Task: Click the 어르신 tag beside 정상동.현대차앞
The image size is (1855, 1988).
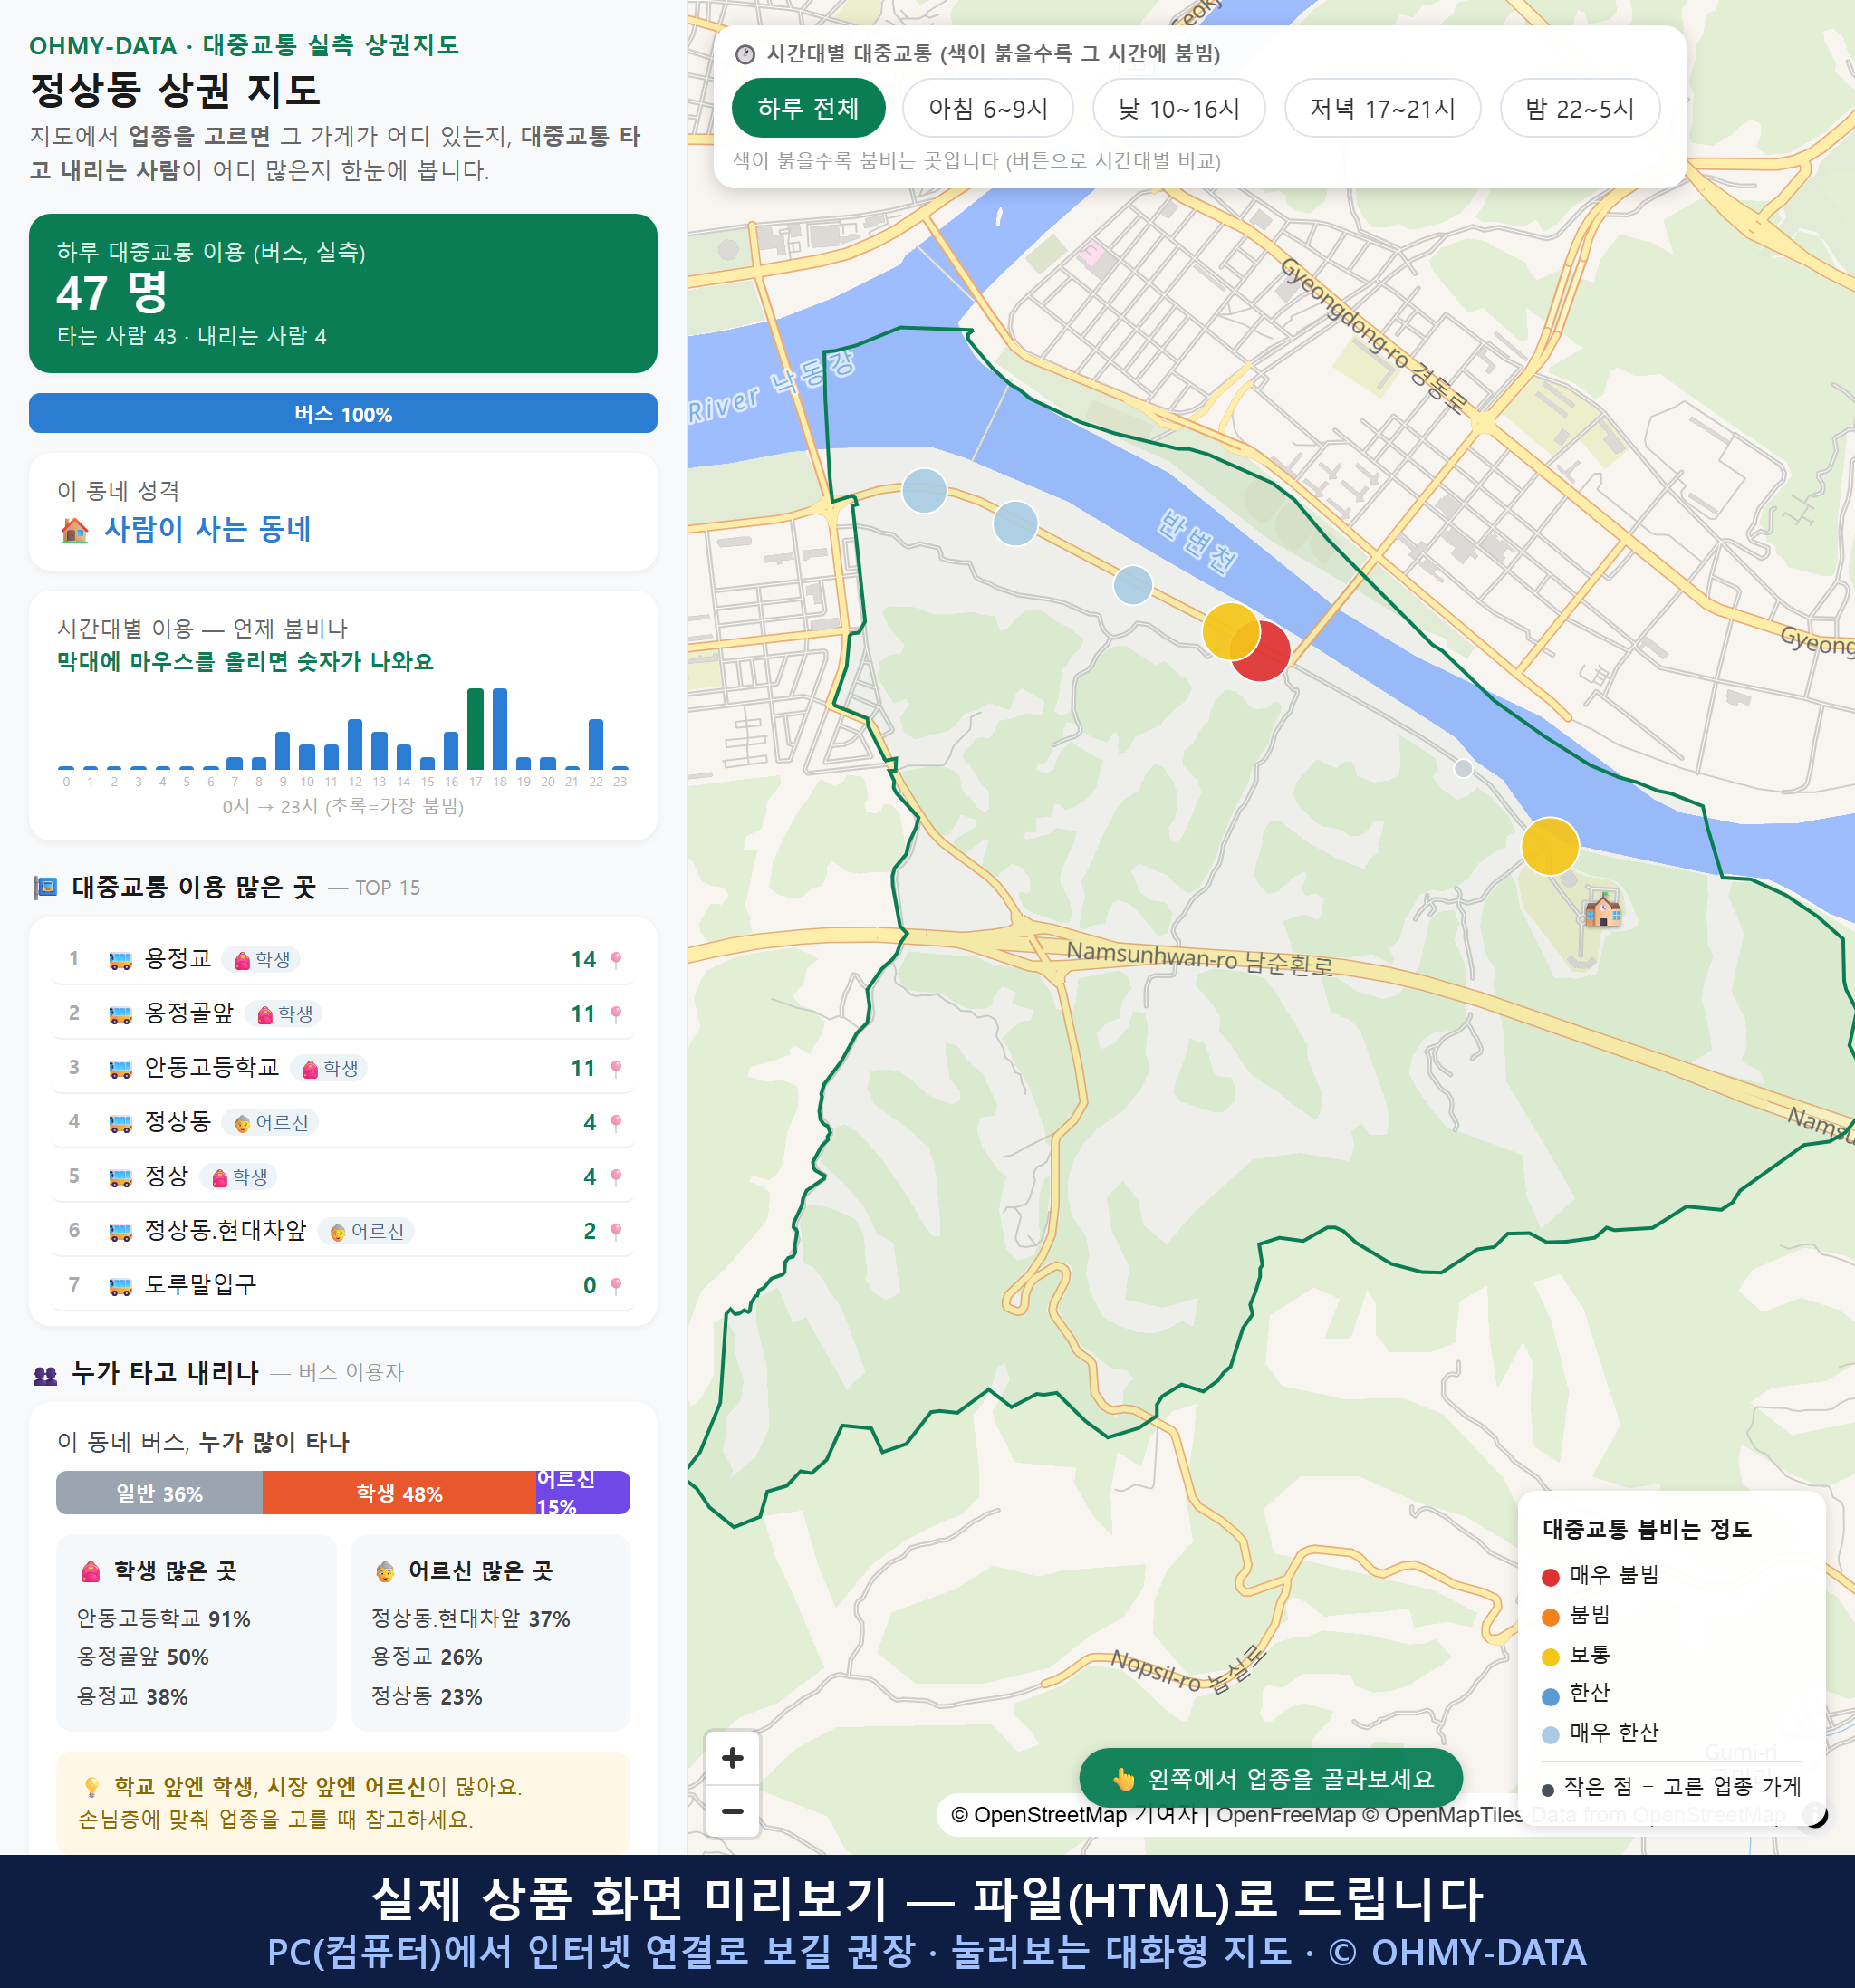Action: tap(366, 1231)
